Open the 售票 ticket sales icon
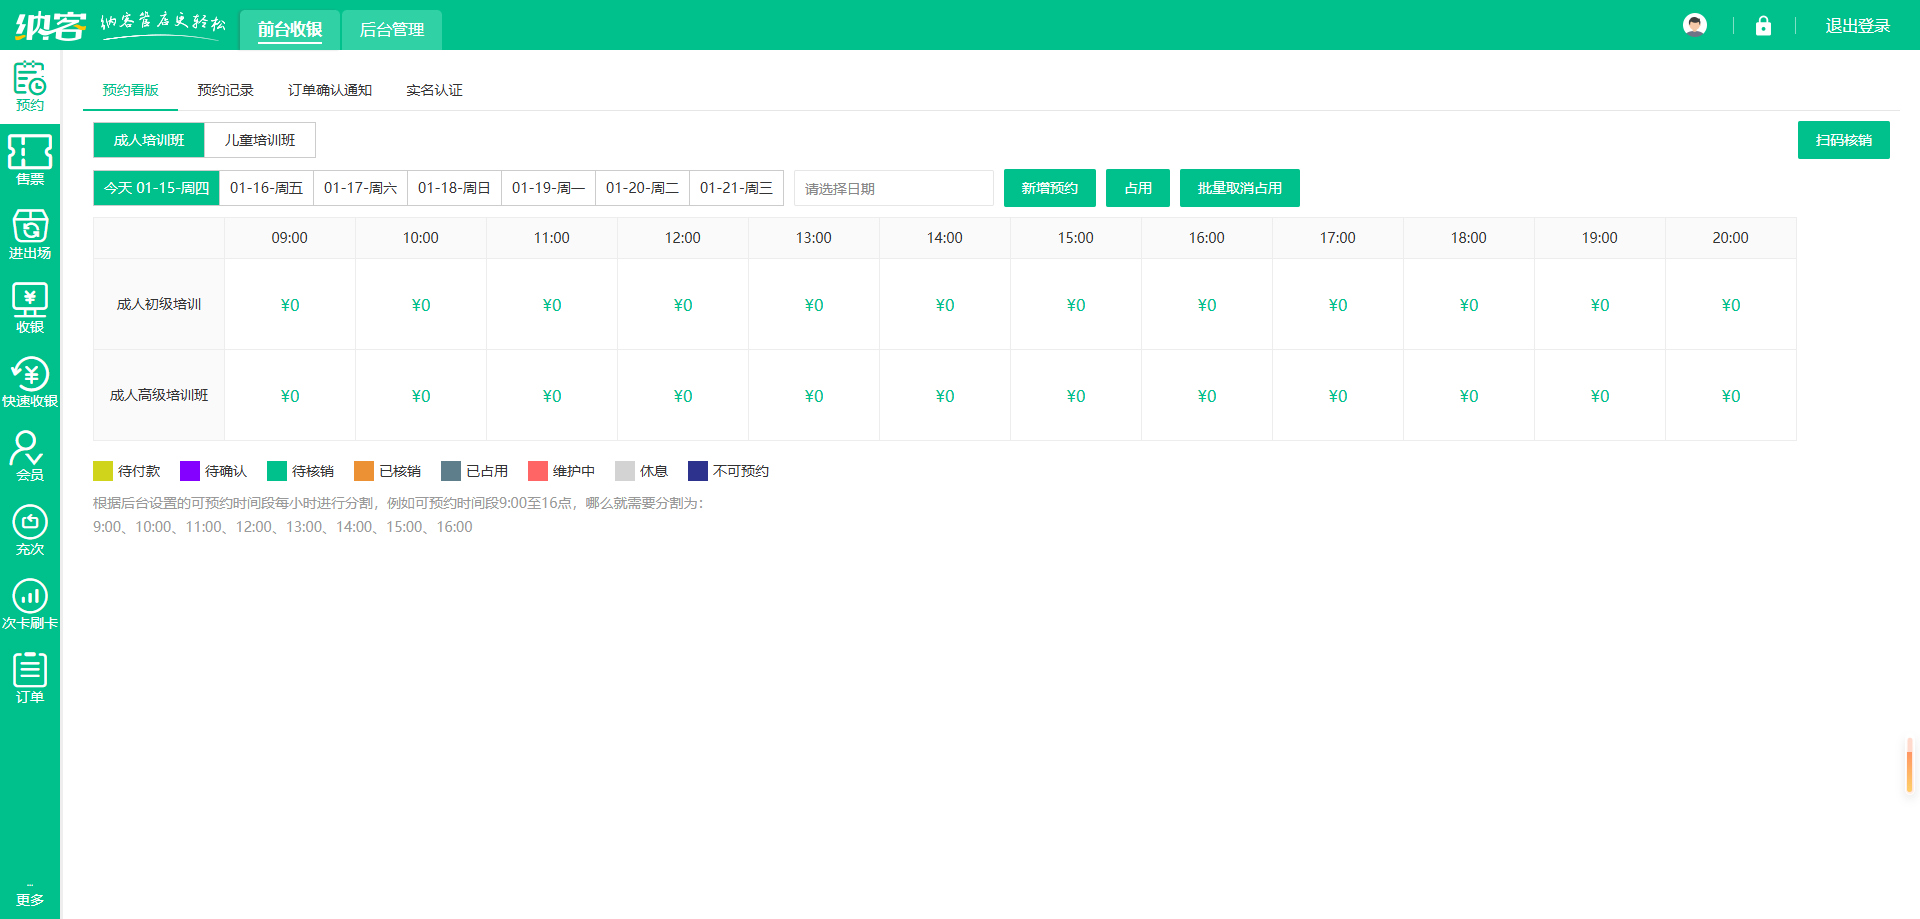Viewport: 1920px width, 919px height. coord(30,160)
